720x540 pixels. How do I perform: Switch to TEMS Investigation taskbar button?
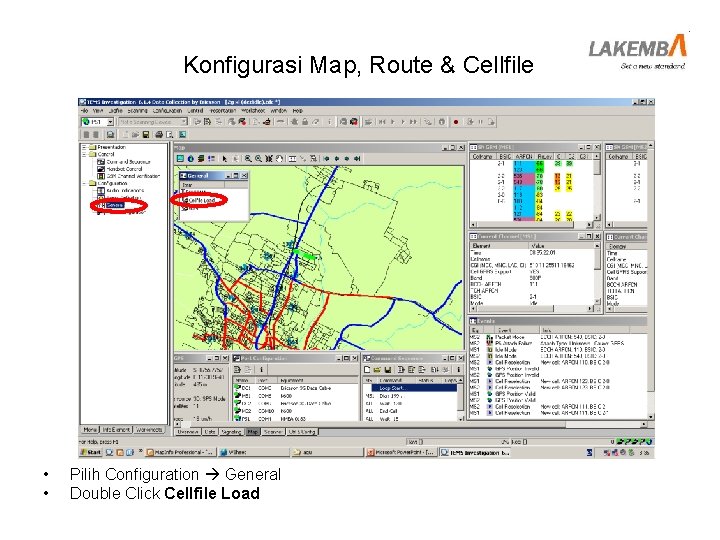pyautogui.click(x=475, y=453)
